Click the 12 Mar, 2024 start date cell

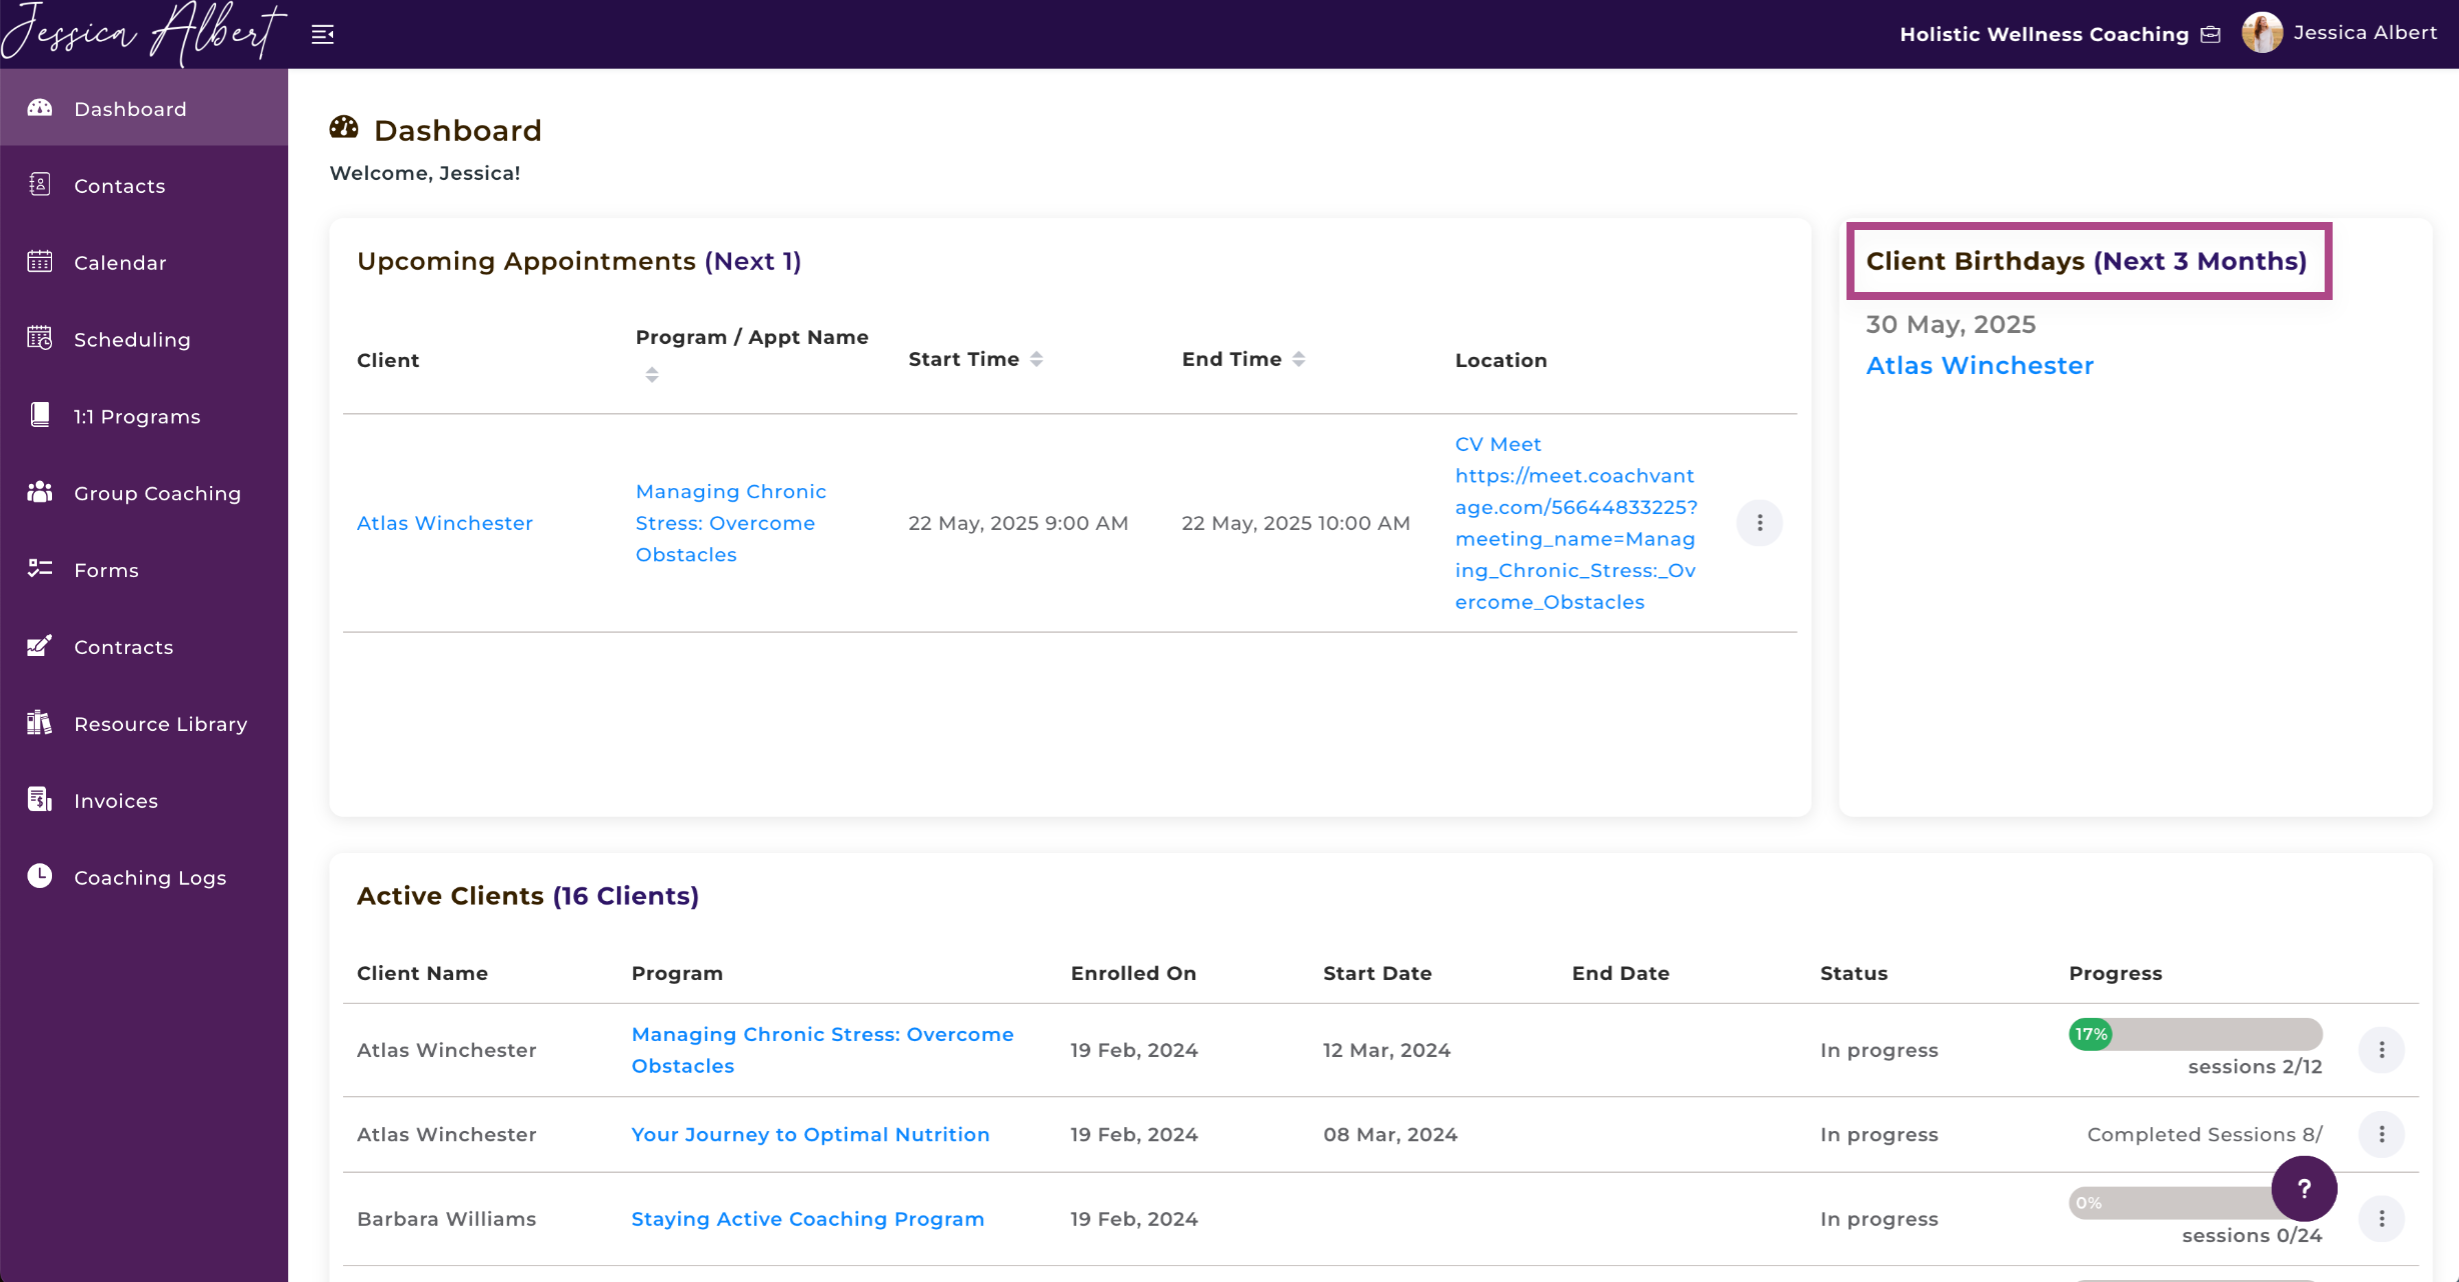(1387, 1050)
